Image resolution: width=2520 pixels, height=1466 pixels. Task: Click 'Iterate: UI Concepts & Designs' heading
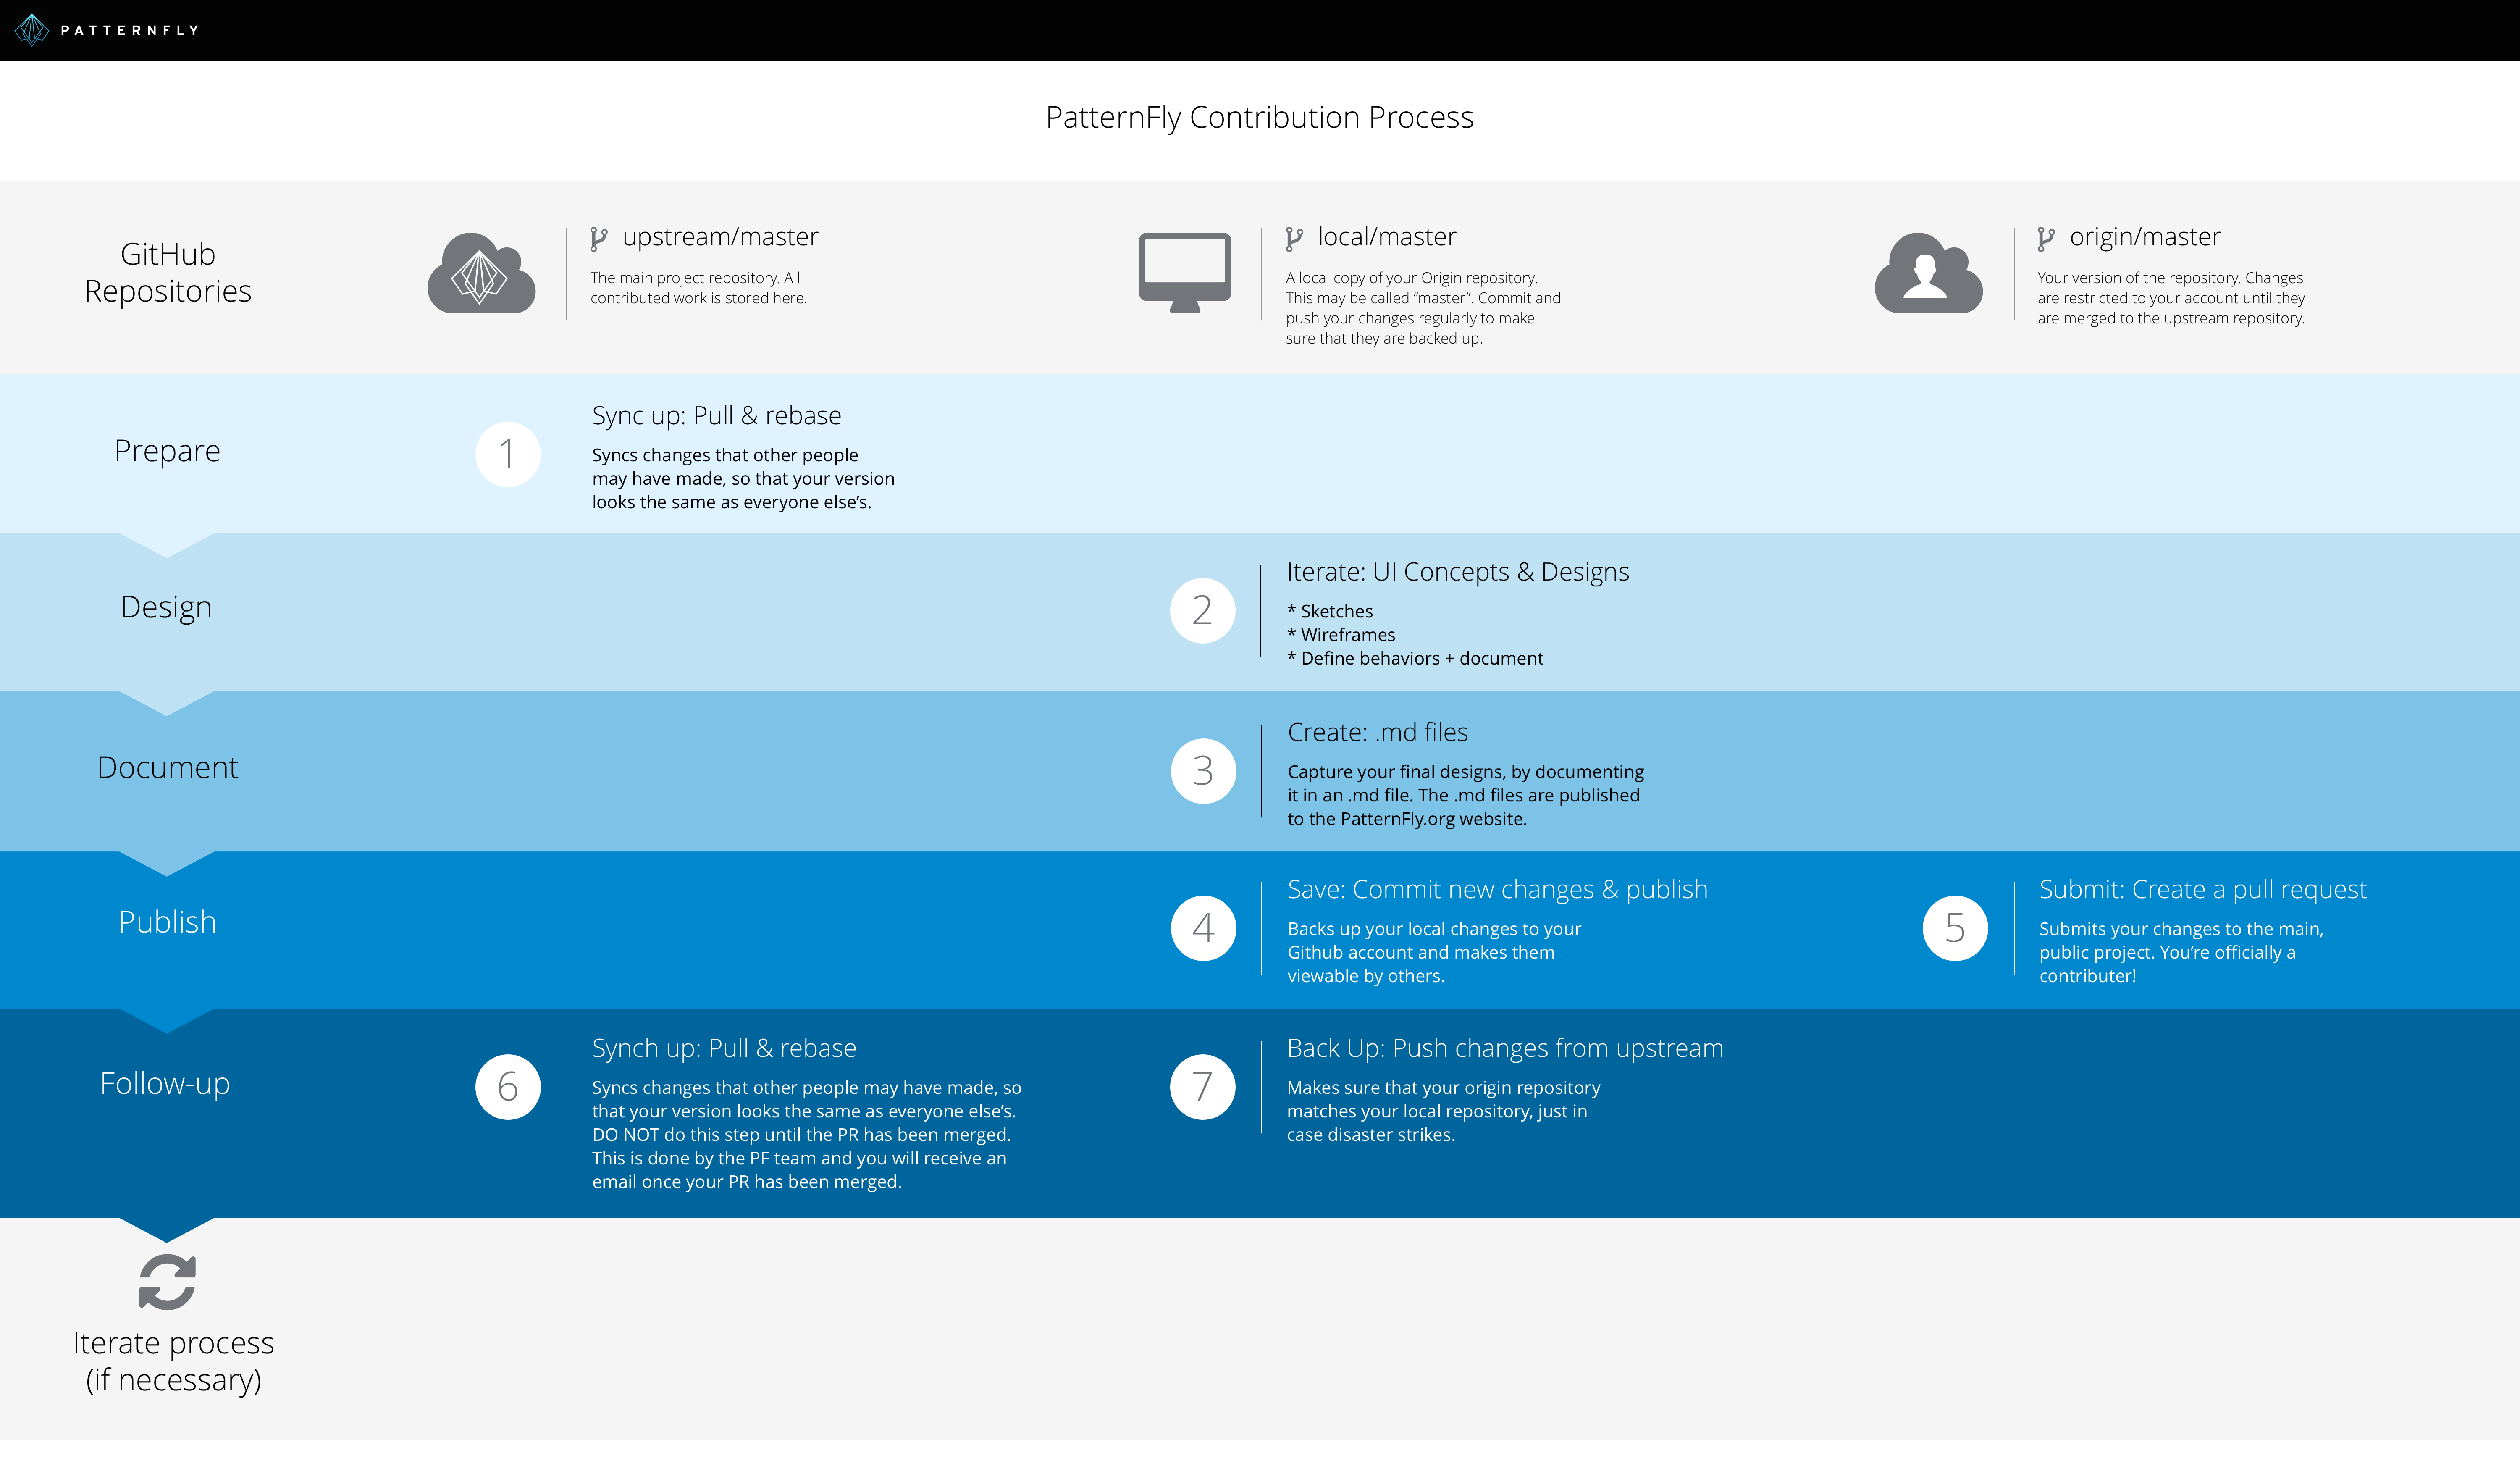(x=1458, y=572)
